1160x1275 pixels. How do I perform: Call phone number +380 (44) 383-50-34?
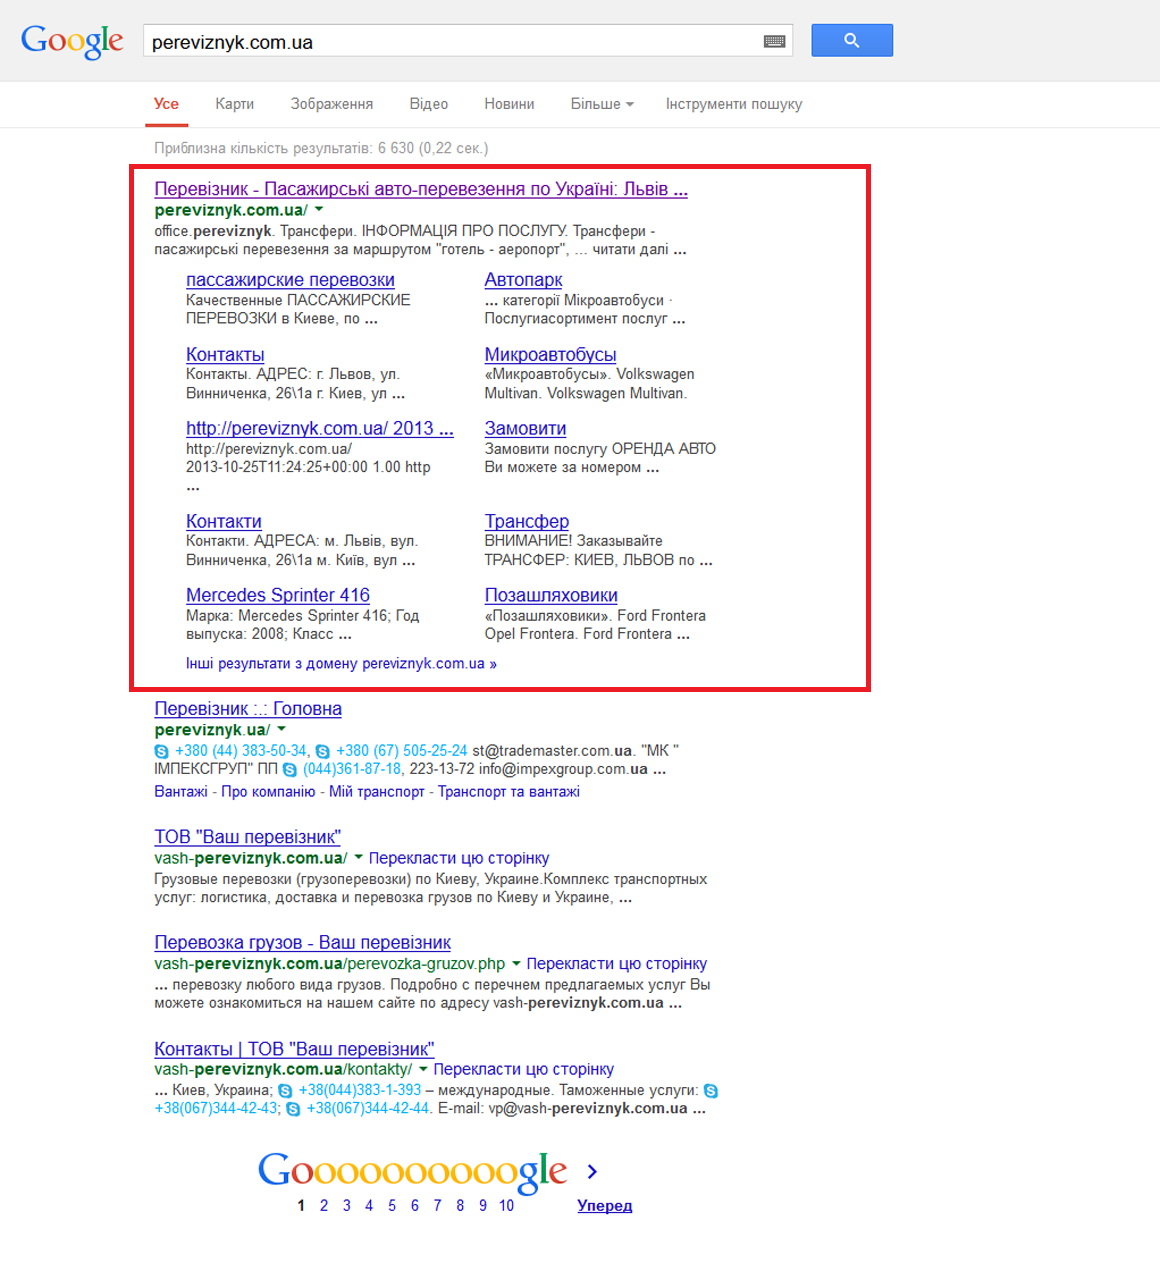(x=241, y=751)
